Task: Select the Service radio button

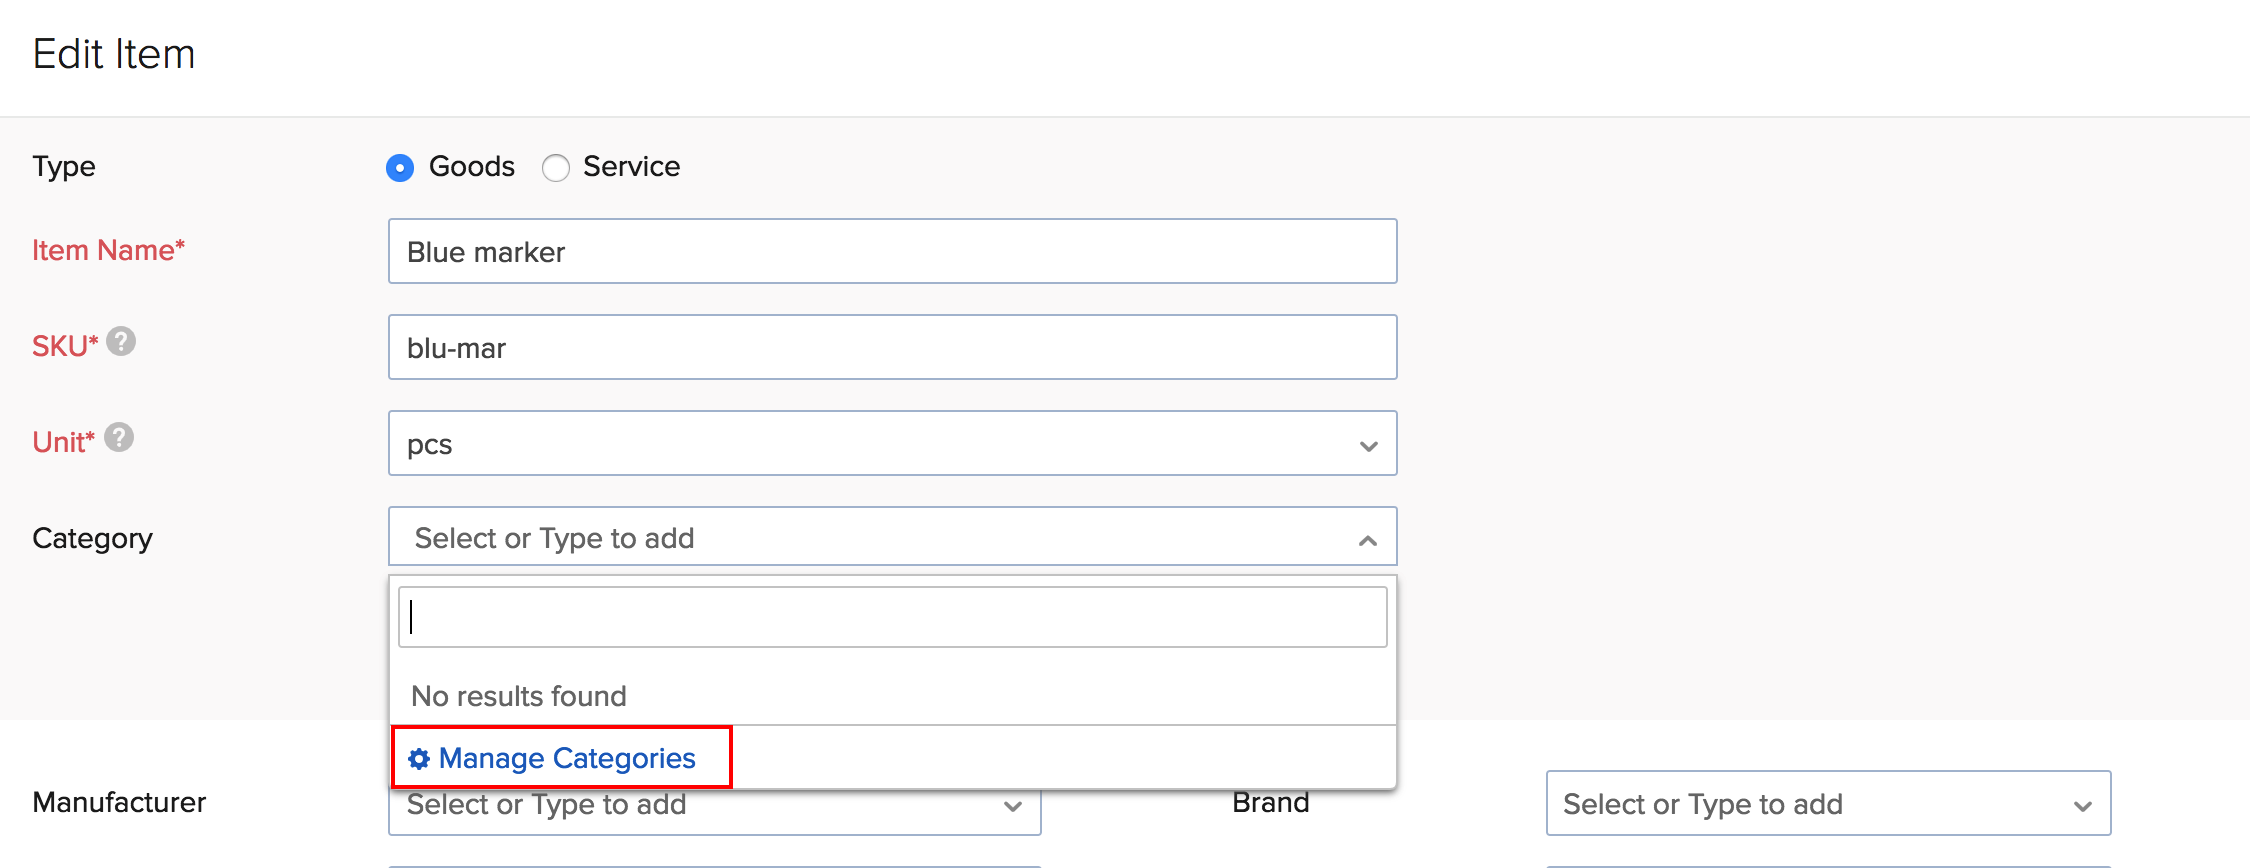Action: pyautogui.click(x=556, y=168)
